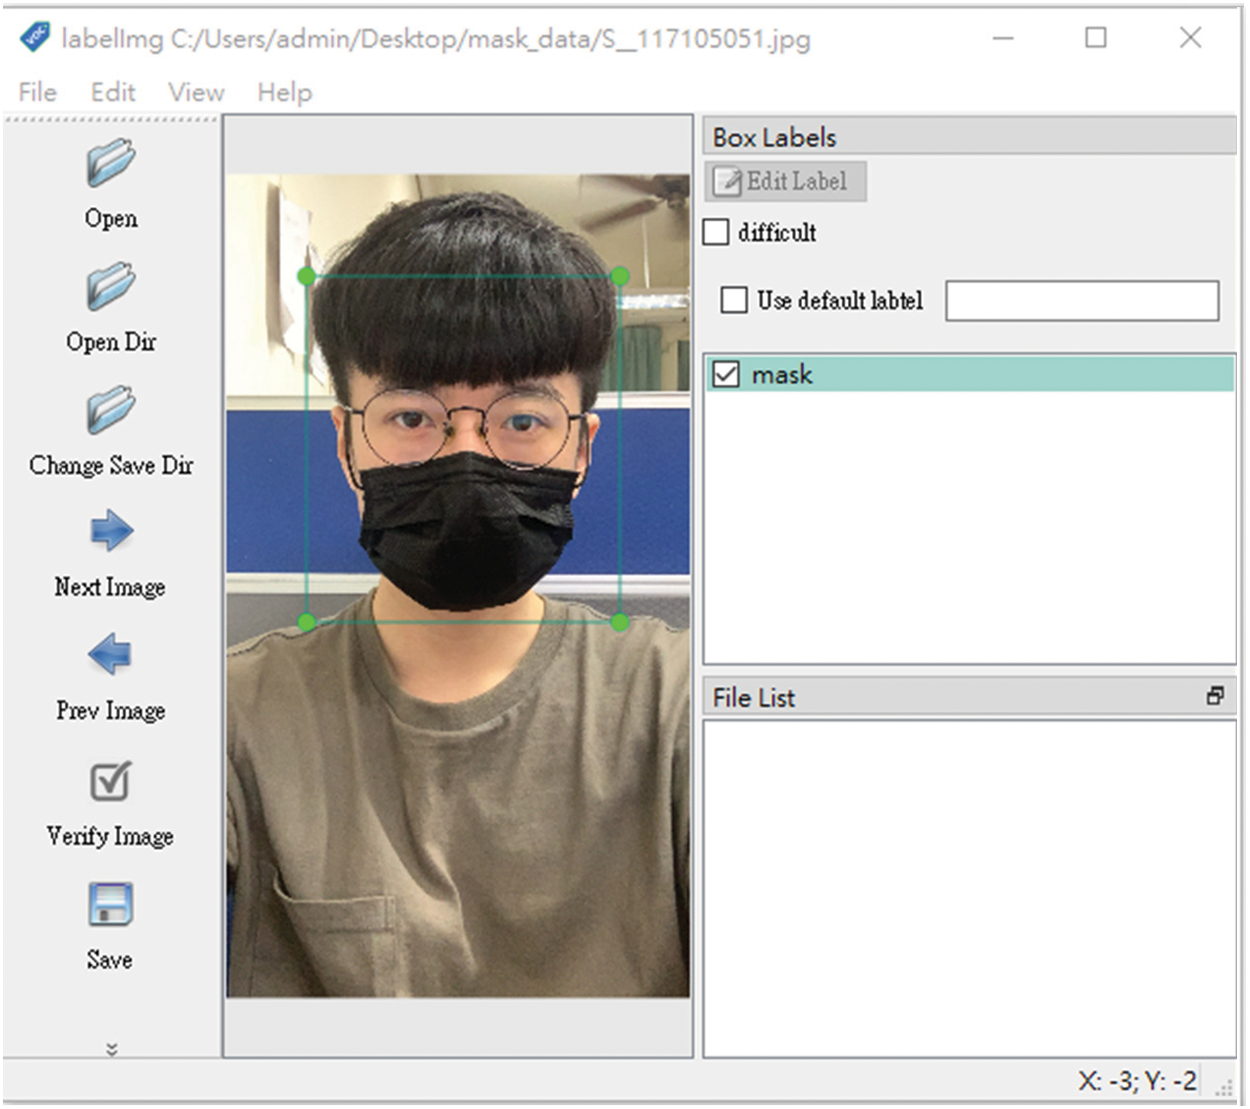This screenshot has height=1109, width=1250.
Task: Expand the toolbar overflow chevron
Action: click(111, 1049)
